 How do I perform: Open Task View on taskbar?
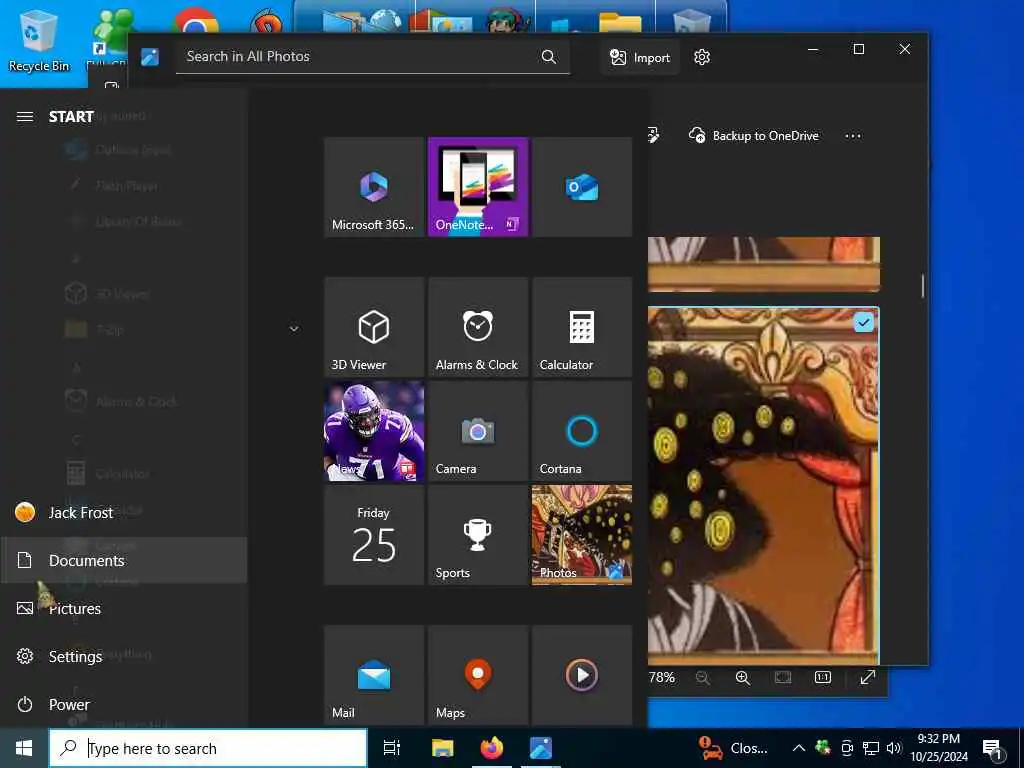pos(392,748)
